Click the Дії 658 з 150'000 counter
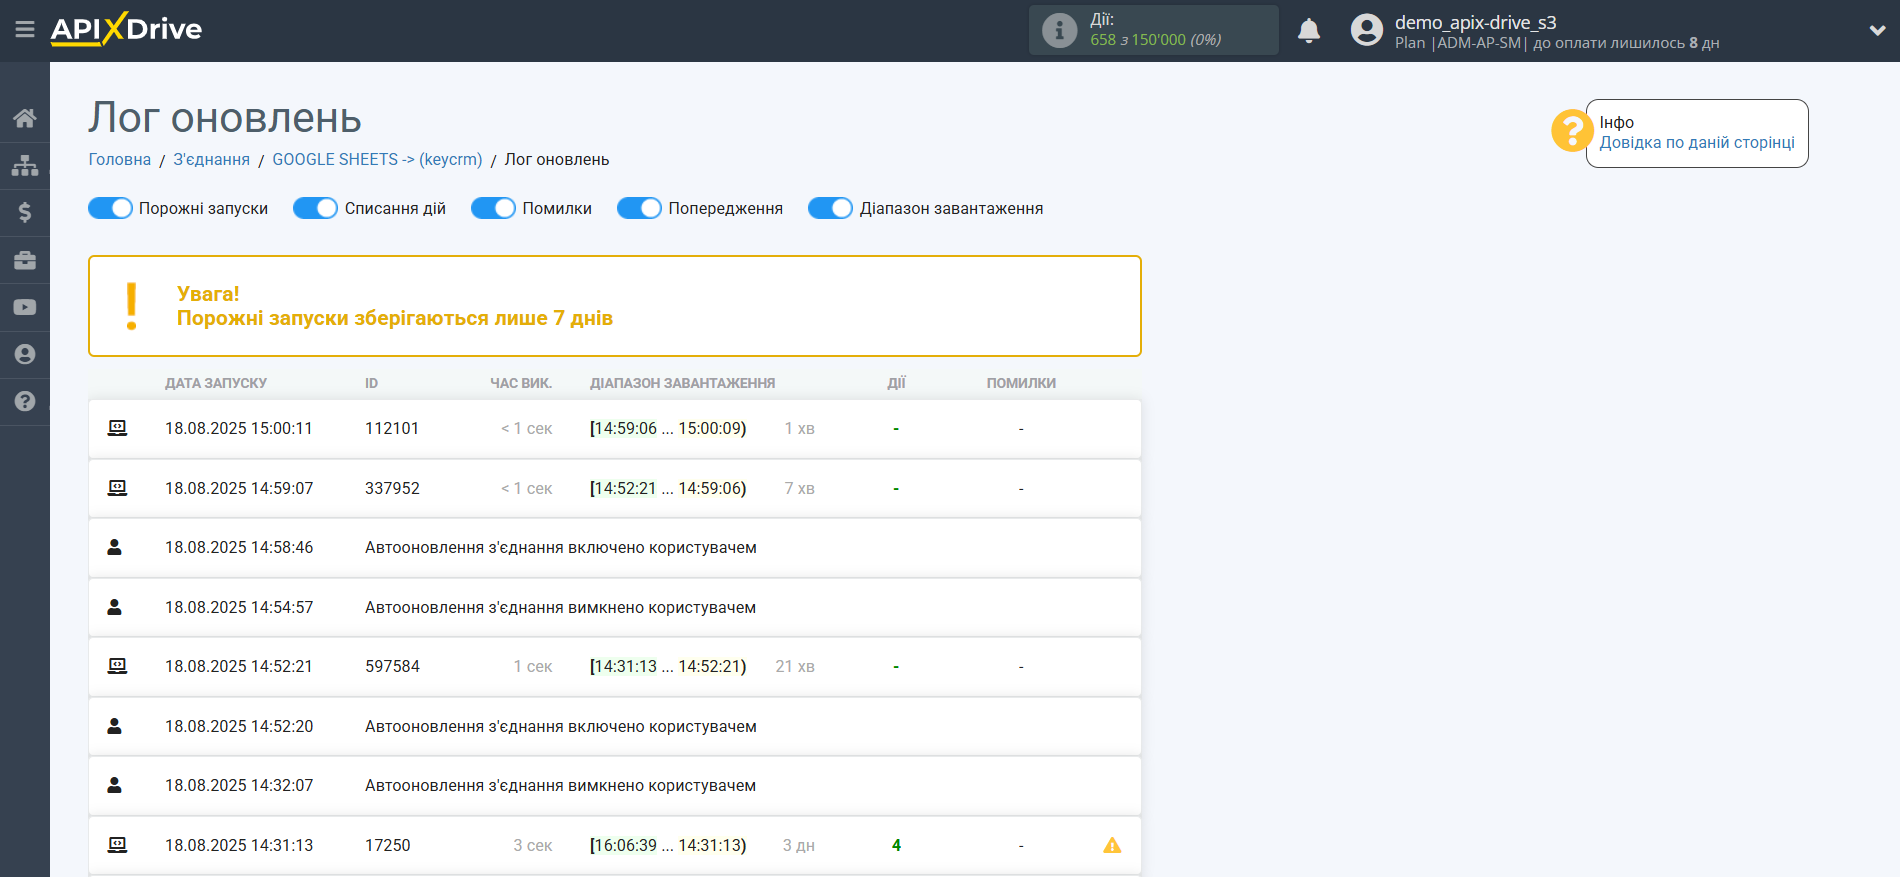 tap(1154, 30)
